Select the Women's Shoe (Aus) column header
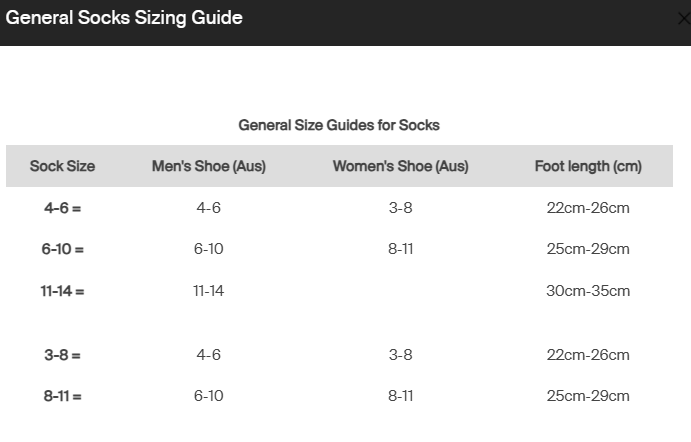Viewport: 691px width, 442px height. tap(401, 166)
